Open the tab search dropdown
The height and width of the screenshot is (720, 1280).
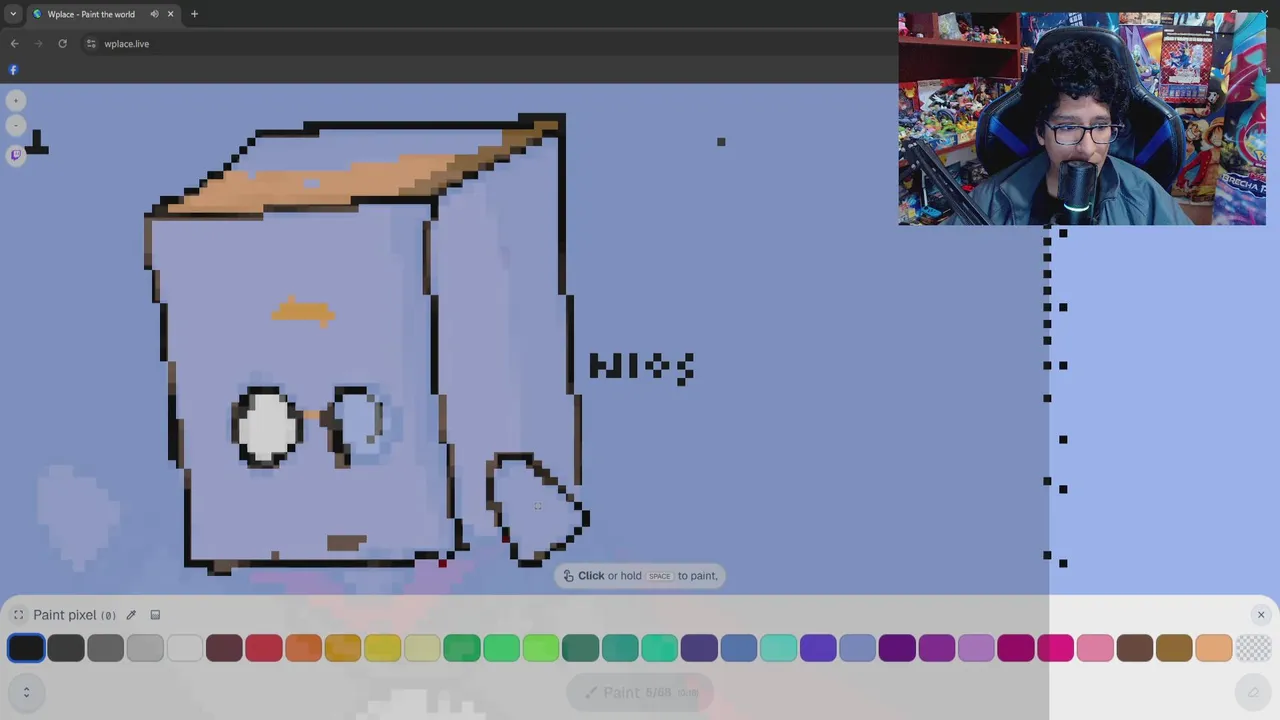pos(13,14)
